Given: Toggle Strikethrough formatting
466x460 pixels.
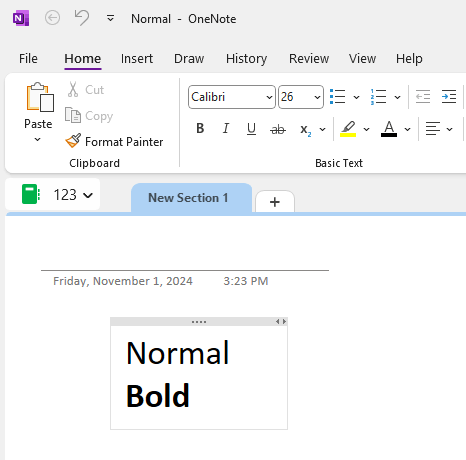Looking at the screenshot, I should pos(278,129).
